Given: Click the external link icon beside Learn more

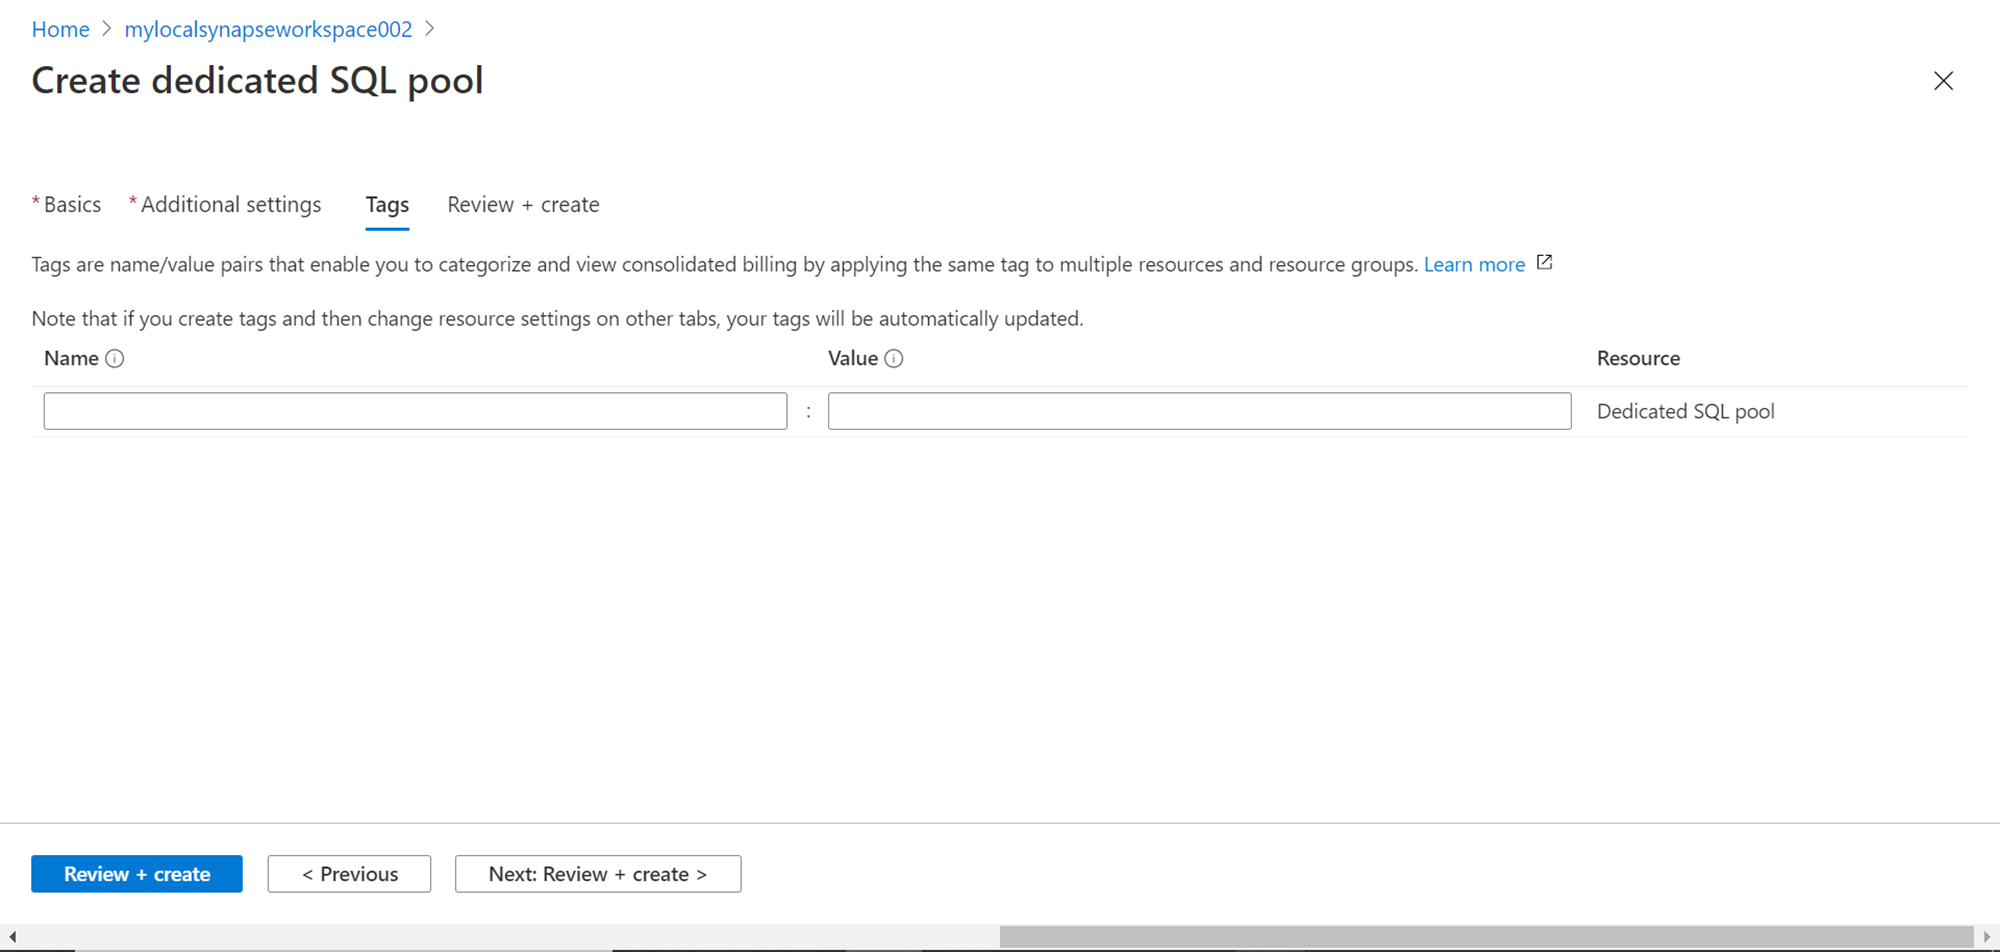Looking at the screenshot, I should (1544, 263).
